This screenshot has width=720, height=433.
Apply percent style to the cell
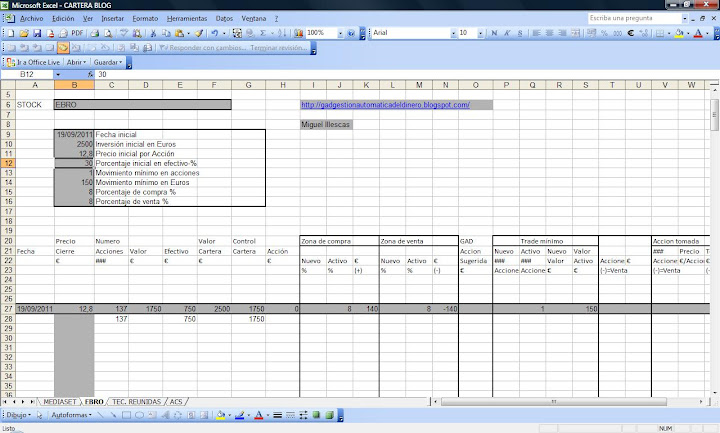(x=605, y=33)
